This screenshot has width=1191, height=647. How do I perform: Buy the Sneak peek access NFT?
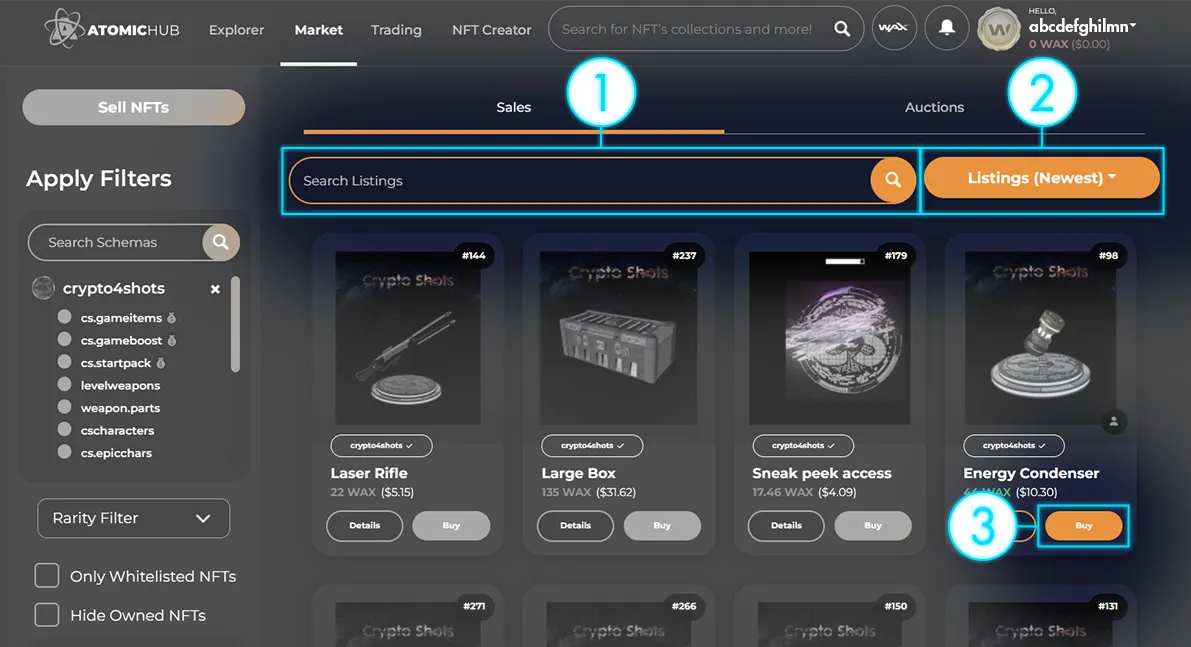pyautogui.click(x=873, y=525)
